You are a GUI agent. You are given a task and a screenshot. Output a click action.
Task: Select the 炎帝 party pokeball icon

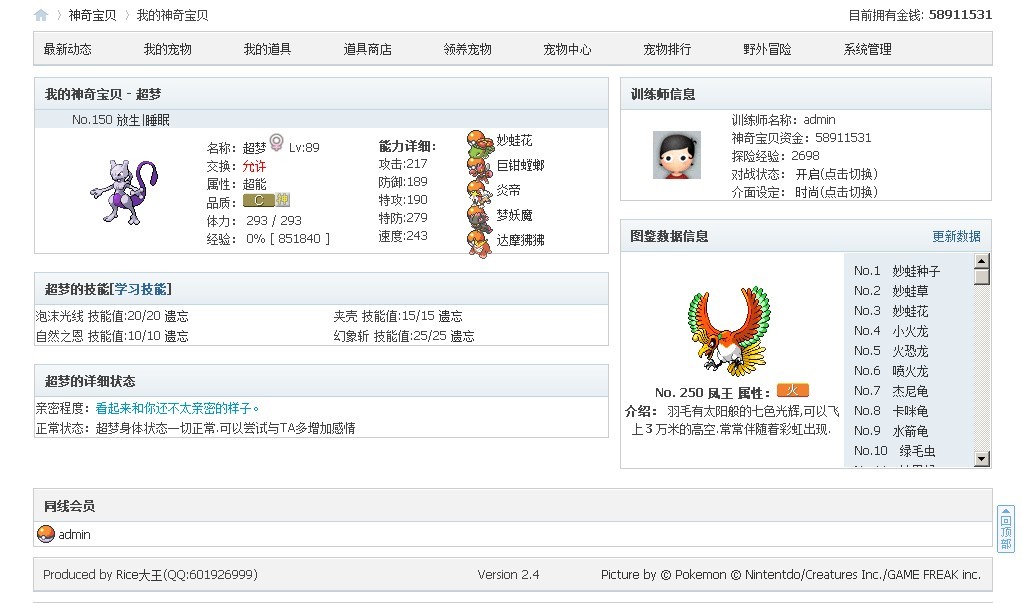click(x=480, y=192)
